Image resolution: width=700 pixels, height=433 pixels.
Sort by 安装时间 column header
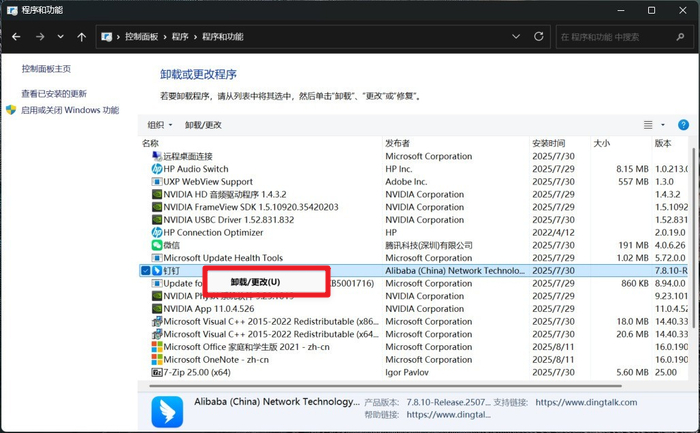(549, 143)
